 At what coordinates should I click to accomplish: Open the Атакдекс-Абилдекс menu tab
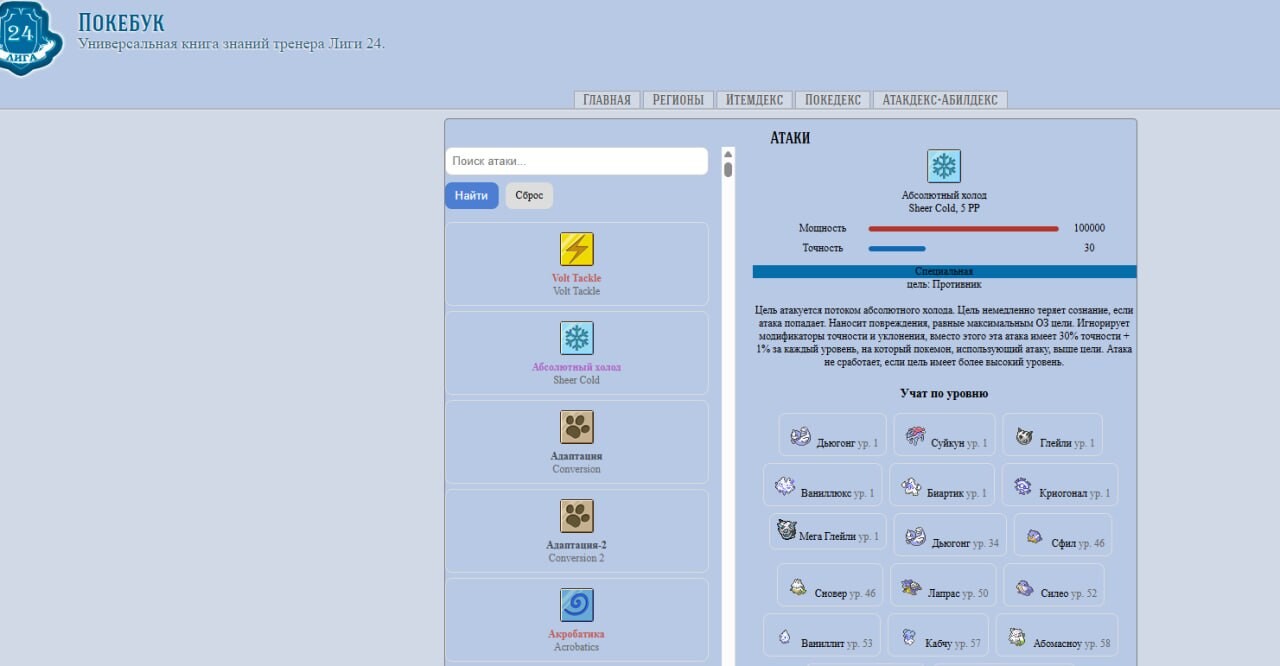click(940, 100)
